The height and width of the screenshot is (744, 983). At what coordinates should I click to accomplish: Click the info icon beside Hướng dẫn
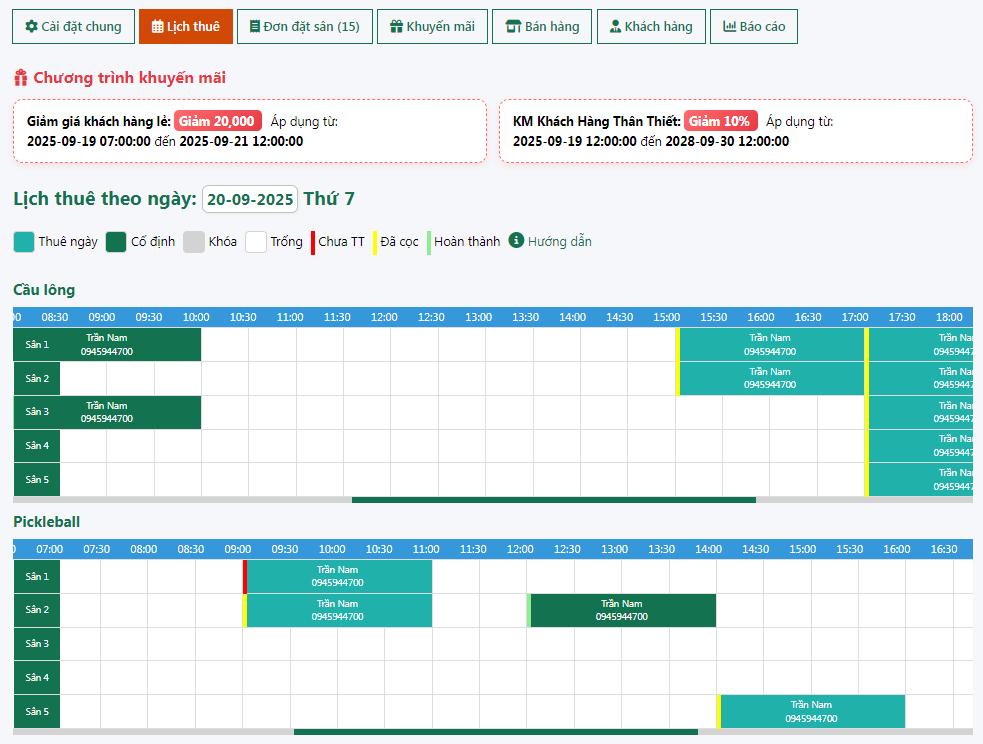click(516, 241)
